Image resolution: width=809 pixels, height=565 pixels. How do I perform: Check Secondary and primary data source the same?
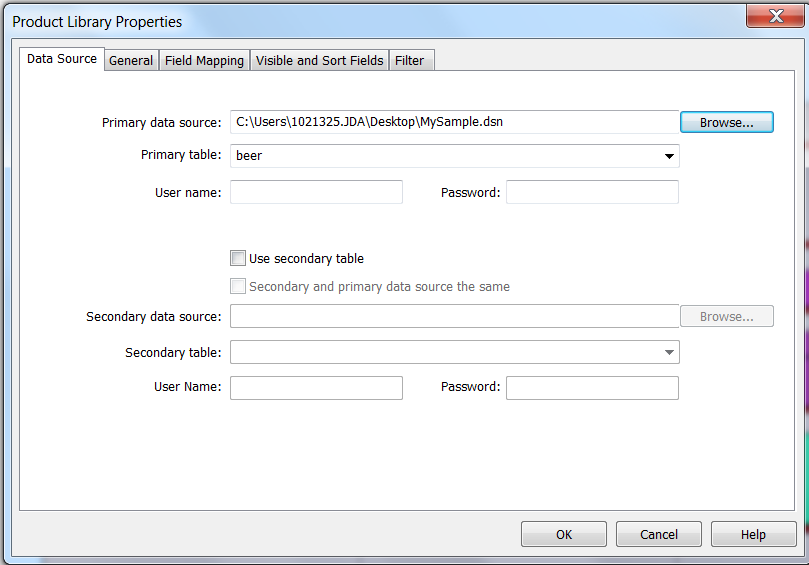click(x=238, y=286)
